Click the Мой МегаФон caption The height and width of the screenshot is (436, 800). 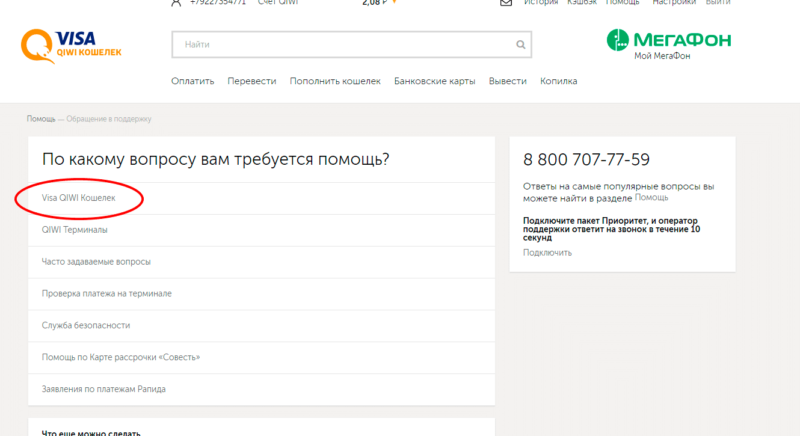662,56
